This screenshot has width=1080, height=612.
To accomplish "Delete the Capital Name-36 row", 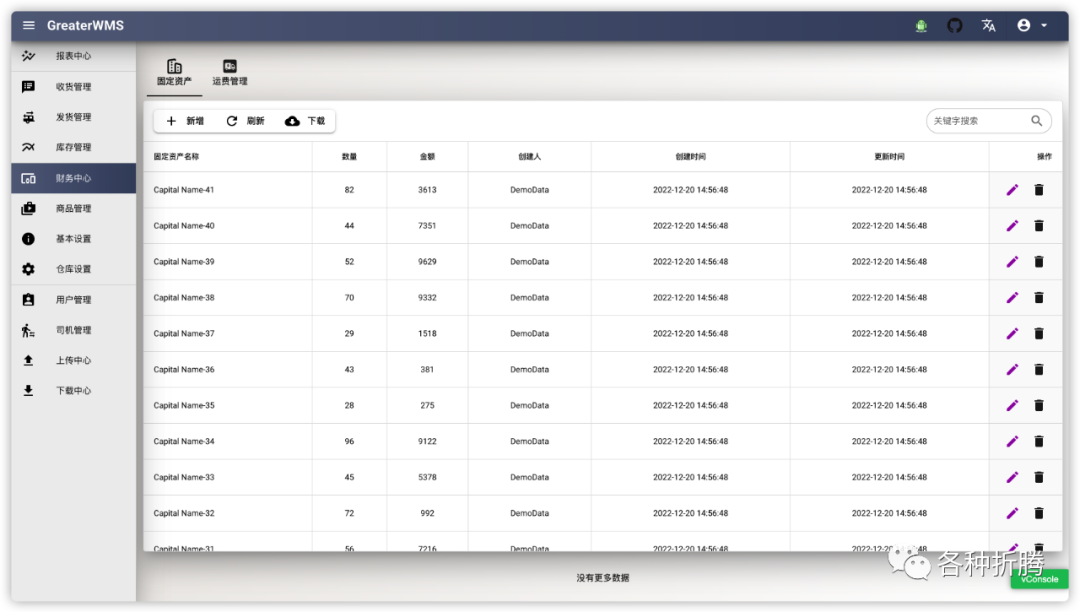I will pos(1039,370).
